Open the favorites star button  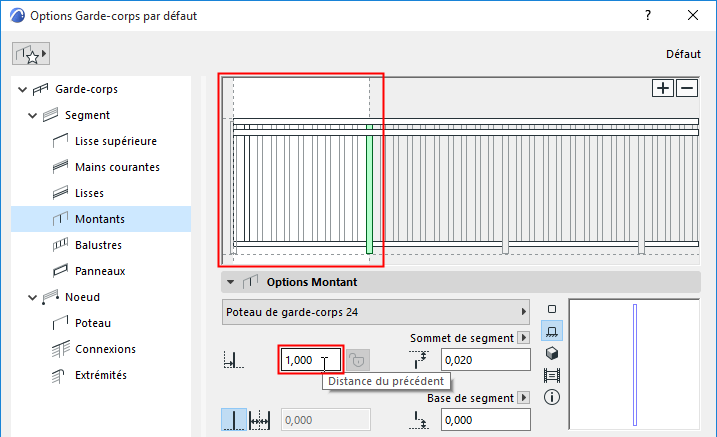[31, 54]
